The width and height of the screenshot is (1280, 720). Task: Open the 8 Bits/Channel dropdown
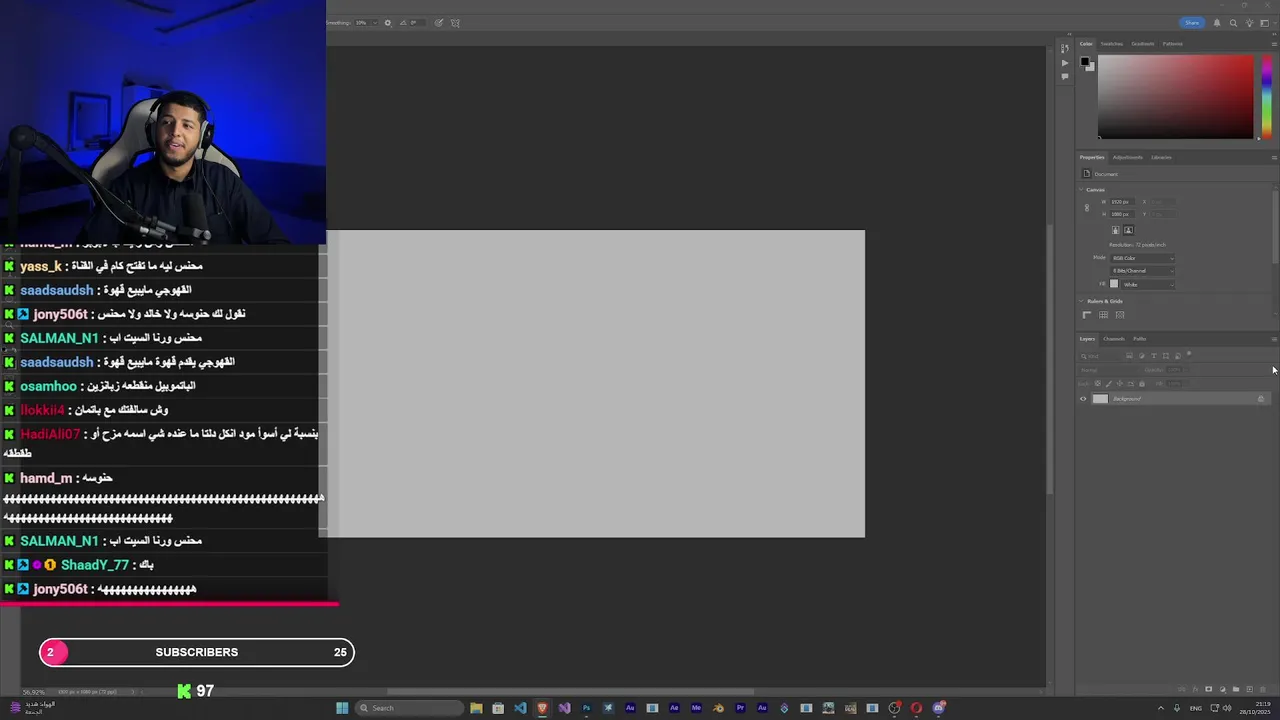(1142, 271)
